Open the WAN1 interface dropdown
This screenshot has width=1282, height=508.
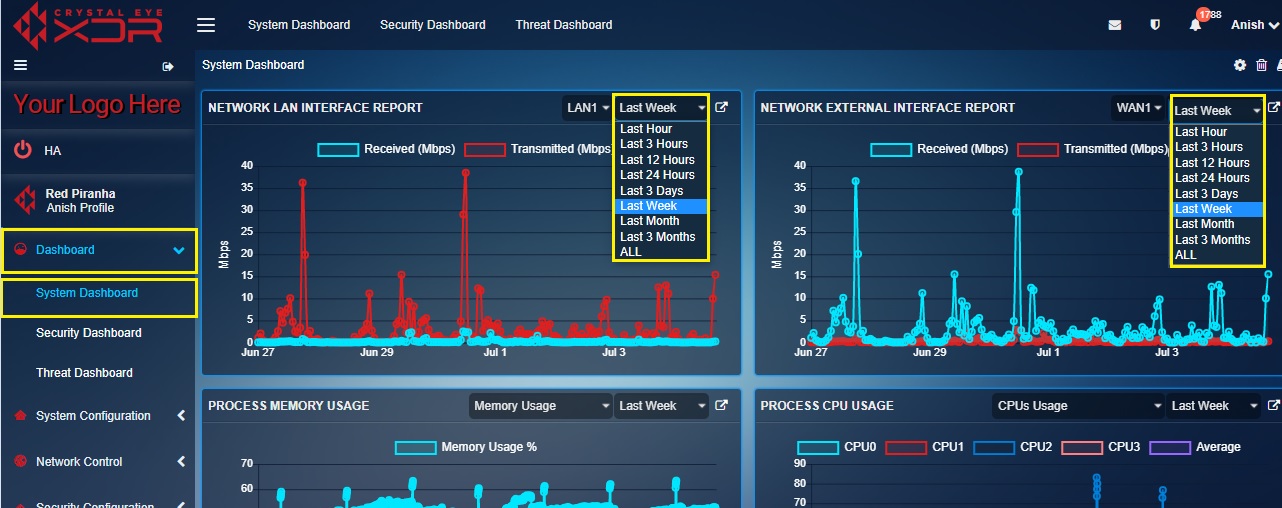coord(1139,107)
